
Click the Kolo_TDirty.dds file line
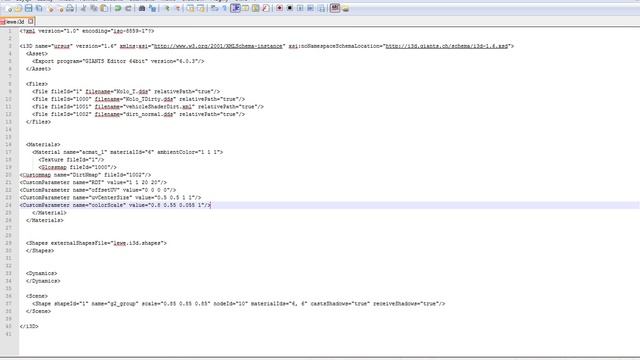(138, 99)
